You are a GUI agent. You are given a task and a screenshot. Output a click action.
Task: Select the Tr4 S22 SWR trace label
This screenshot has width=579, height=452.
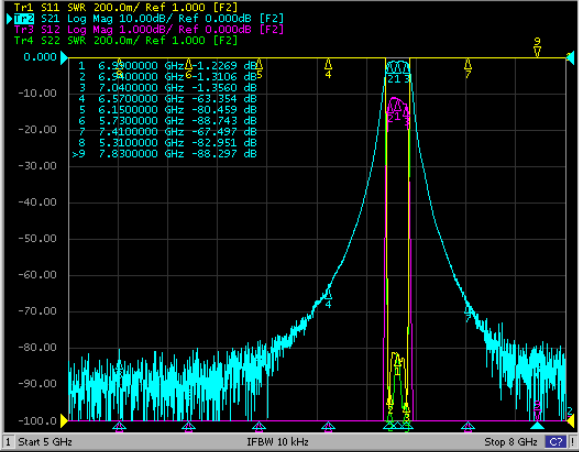(126, 40)
